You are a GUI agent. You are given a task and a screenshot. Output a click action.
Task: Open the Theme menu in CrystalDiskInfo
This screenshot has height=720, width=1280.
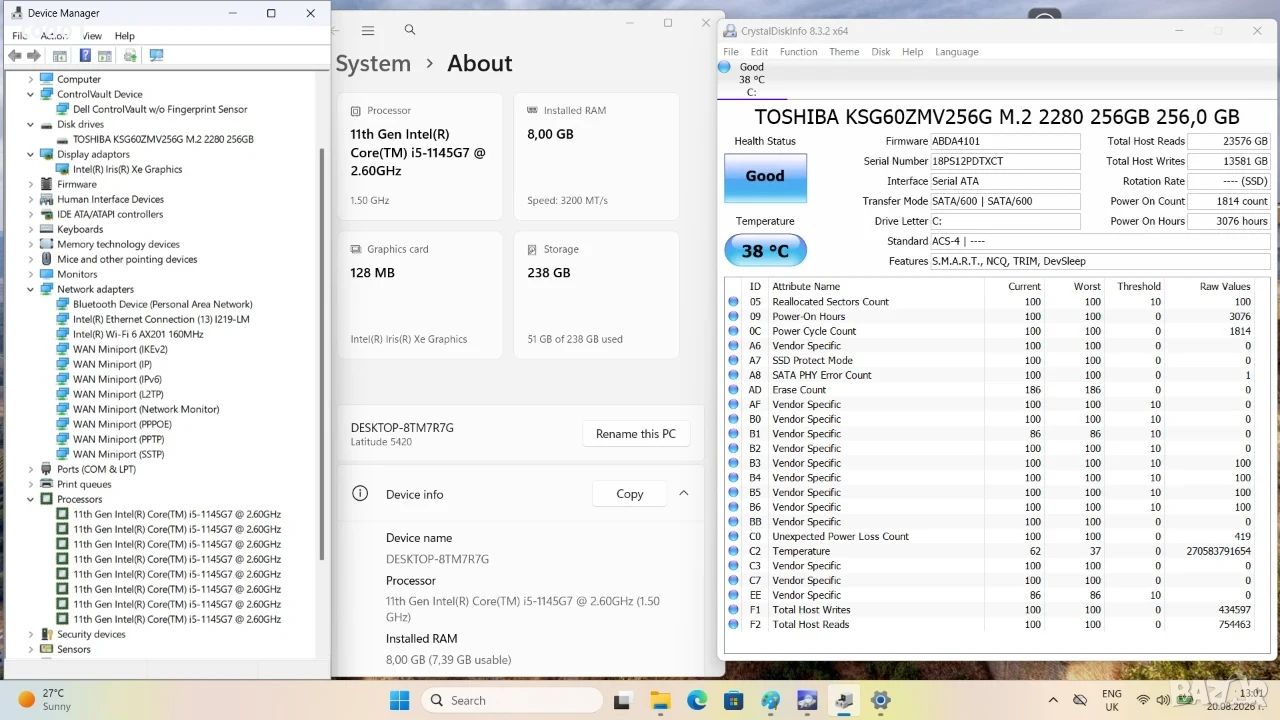point(844,52)
